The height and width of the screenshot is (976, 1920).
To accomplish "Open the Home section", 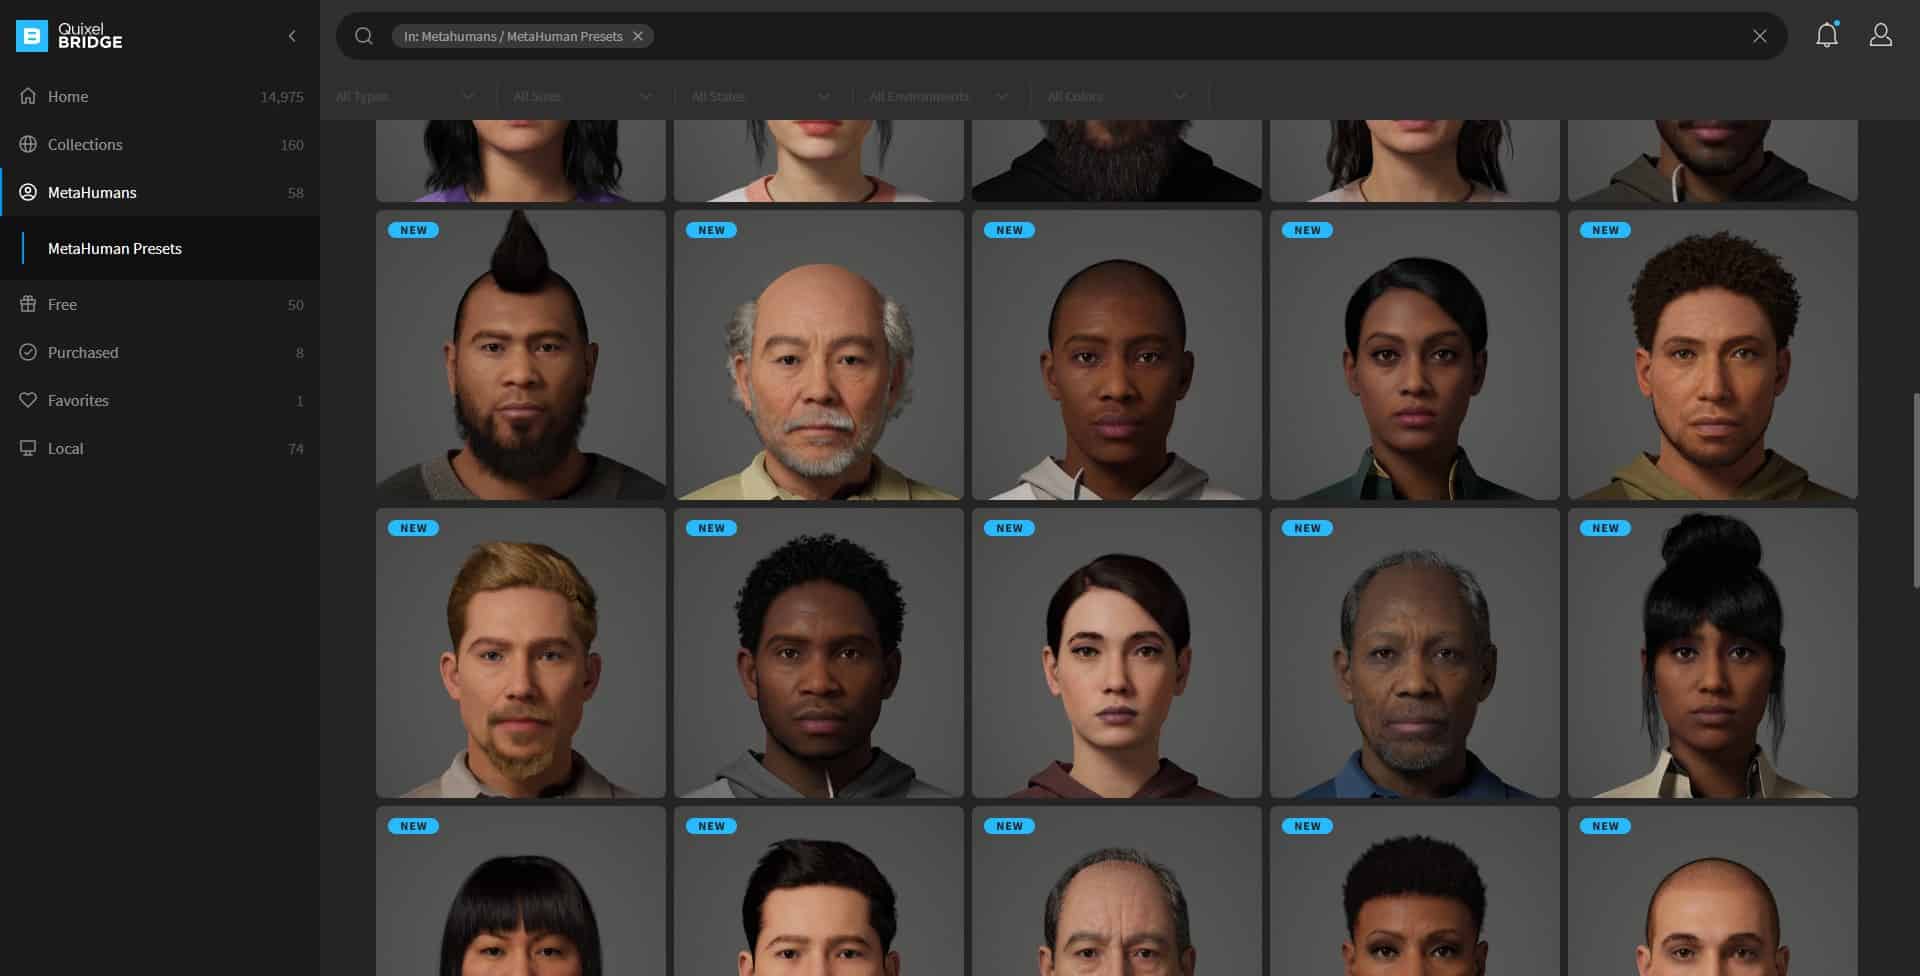I will pyautogui.click(x=160, y=96).
